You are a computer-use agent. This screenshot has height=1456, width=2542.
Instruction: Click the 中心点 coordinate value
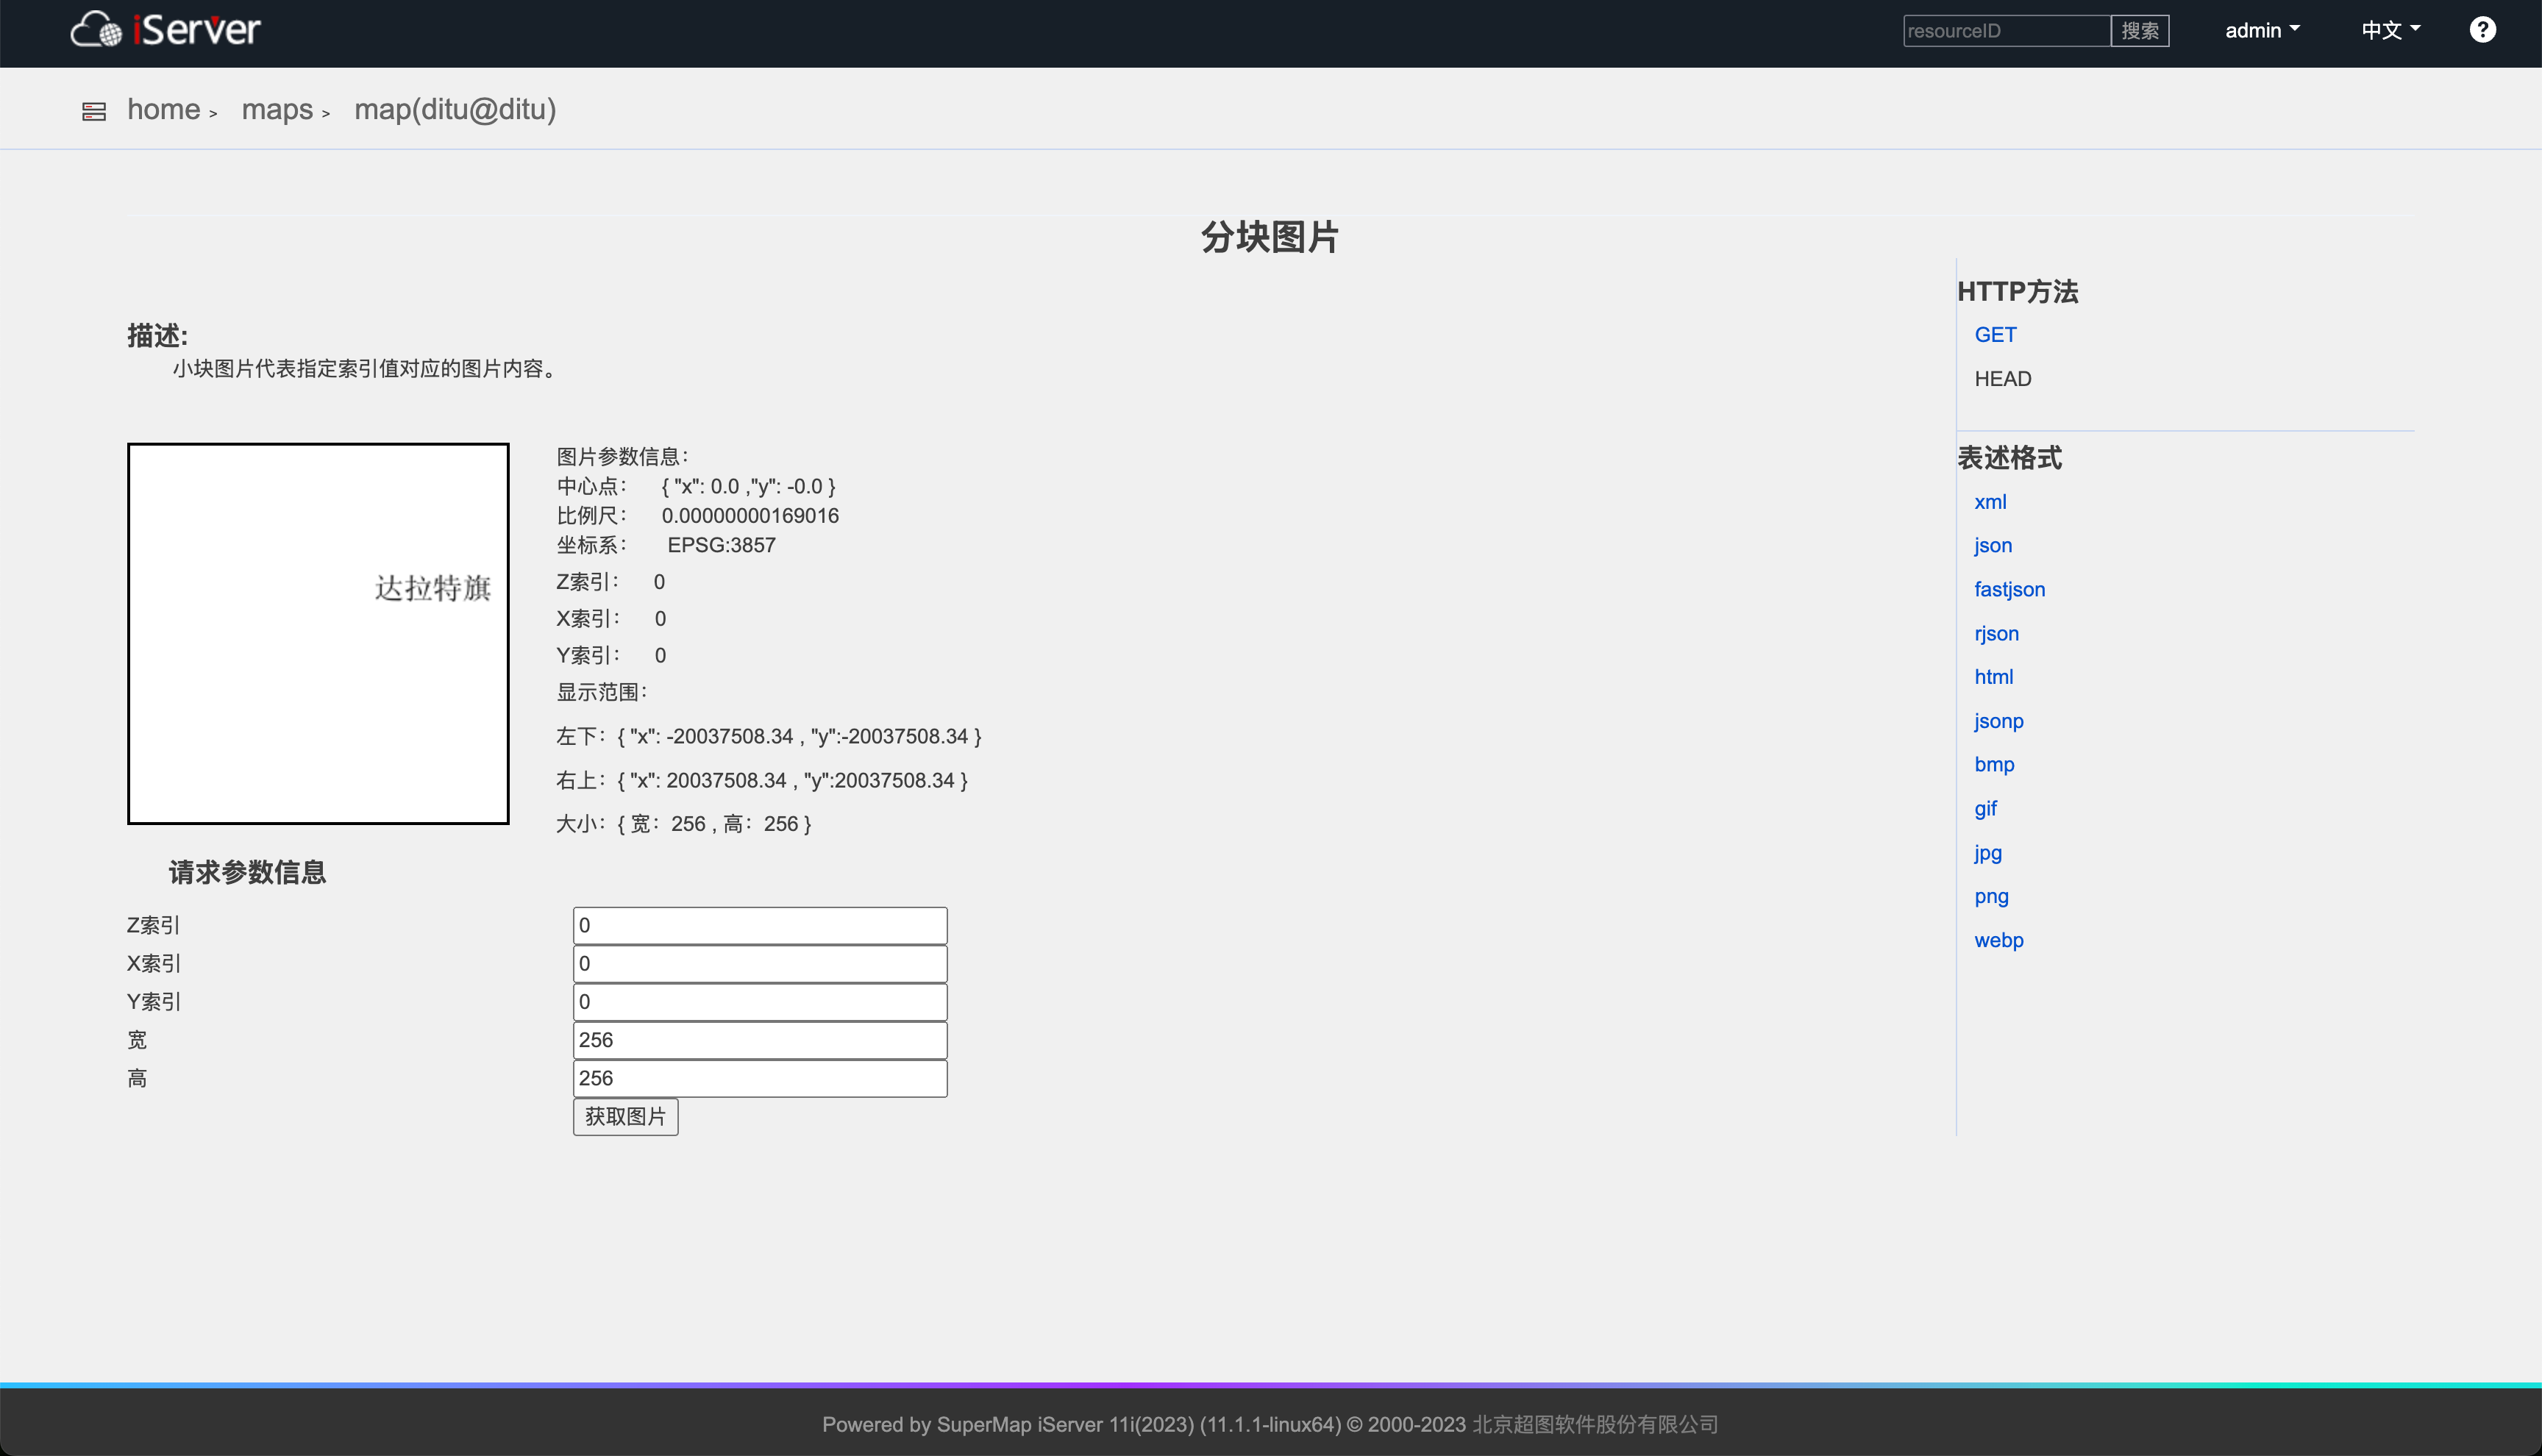[x=748, y=487]
